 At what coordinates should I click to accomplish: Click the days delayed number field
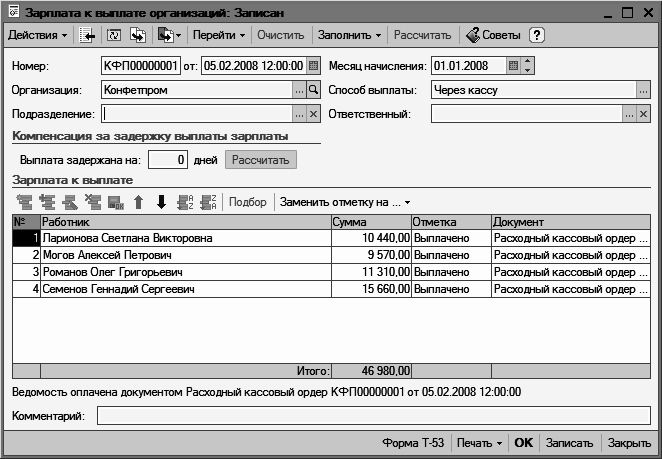click(x=168, y=160)
